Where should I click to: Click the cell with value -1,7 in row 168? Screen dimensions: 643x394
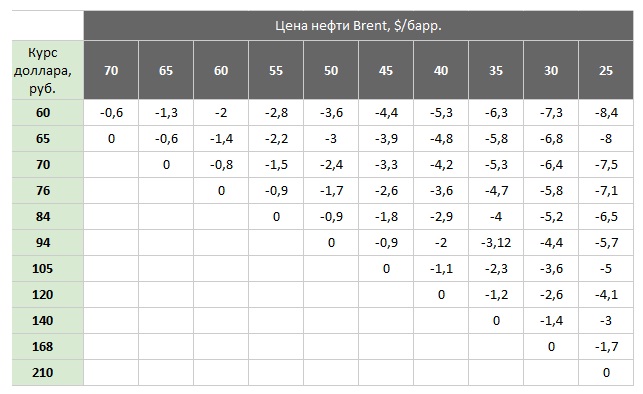tap(606, 347)
